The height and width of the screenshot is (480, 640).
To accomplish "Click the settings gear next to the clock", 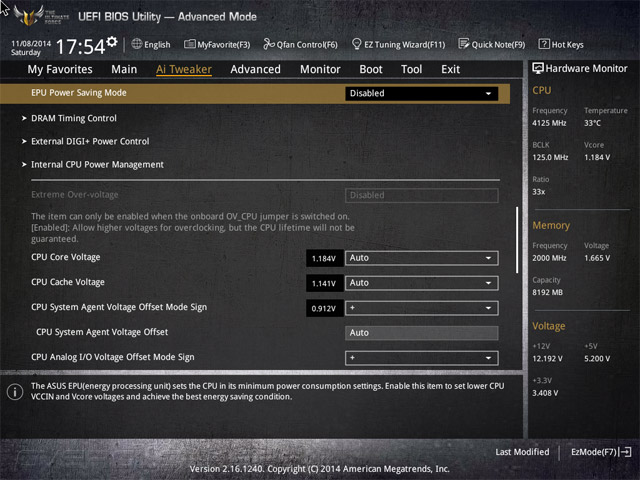I will pos(112,42).
